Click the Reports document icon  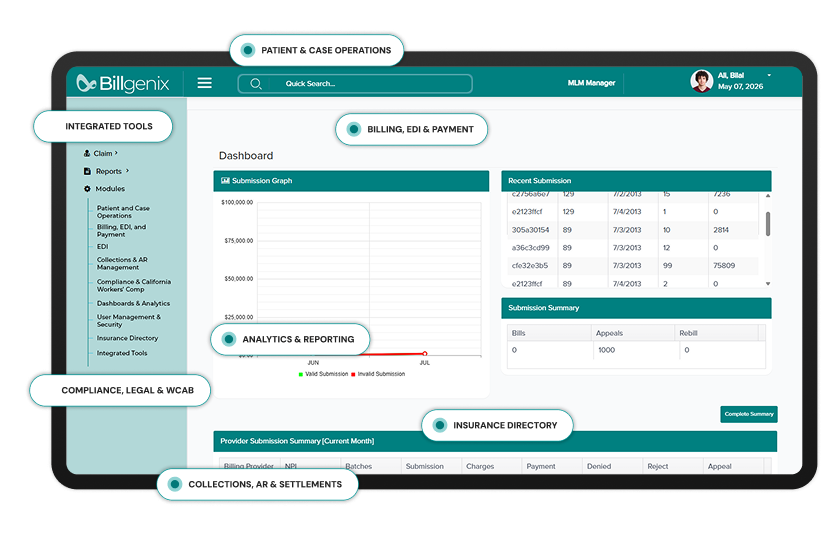pyautogui.click(x=87, y=171)
